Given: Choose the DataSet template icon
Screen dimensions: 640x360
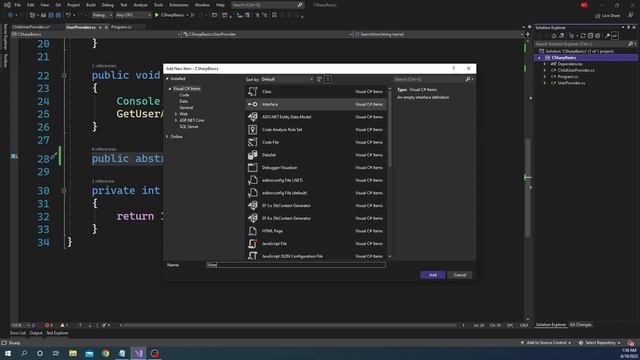Looking at the screenshot, I should tap(253, 155).
